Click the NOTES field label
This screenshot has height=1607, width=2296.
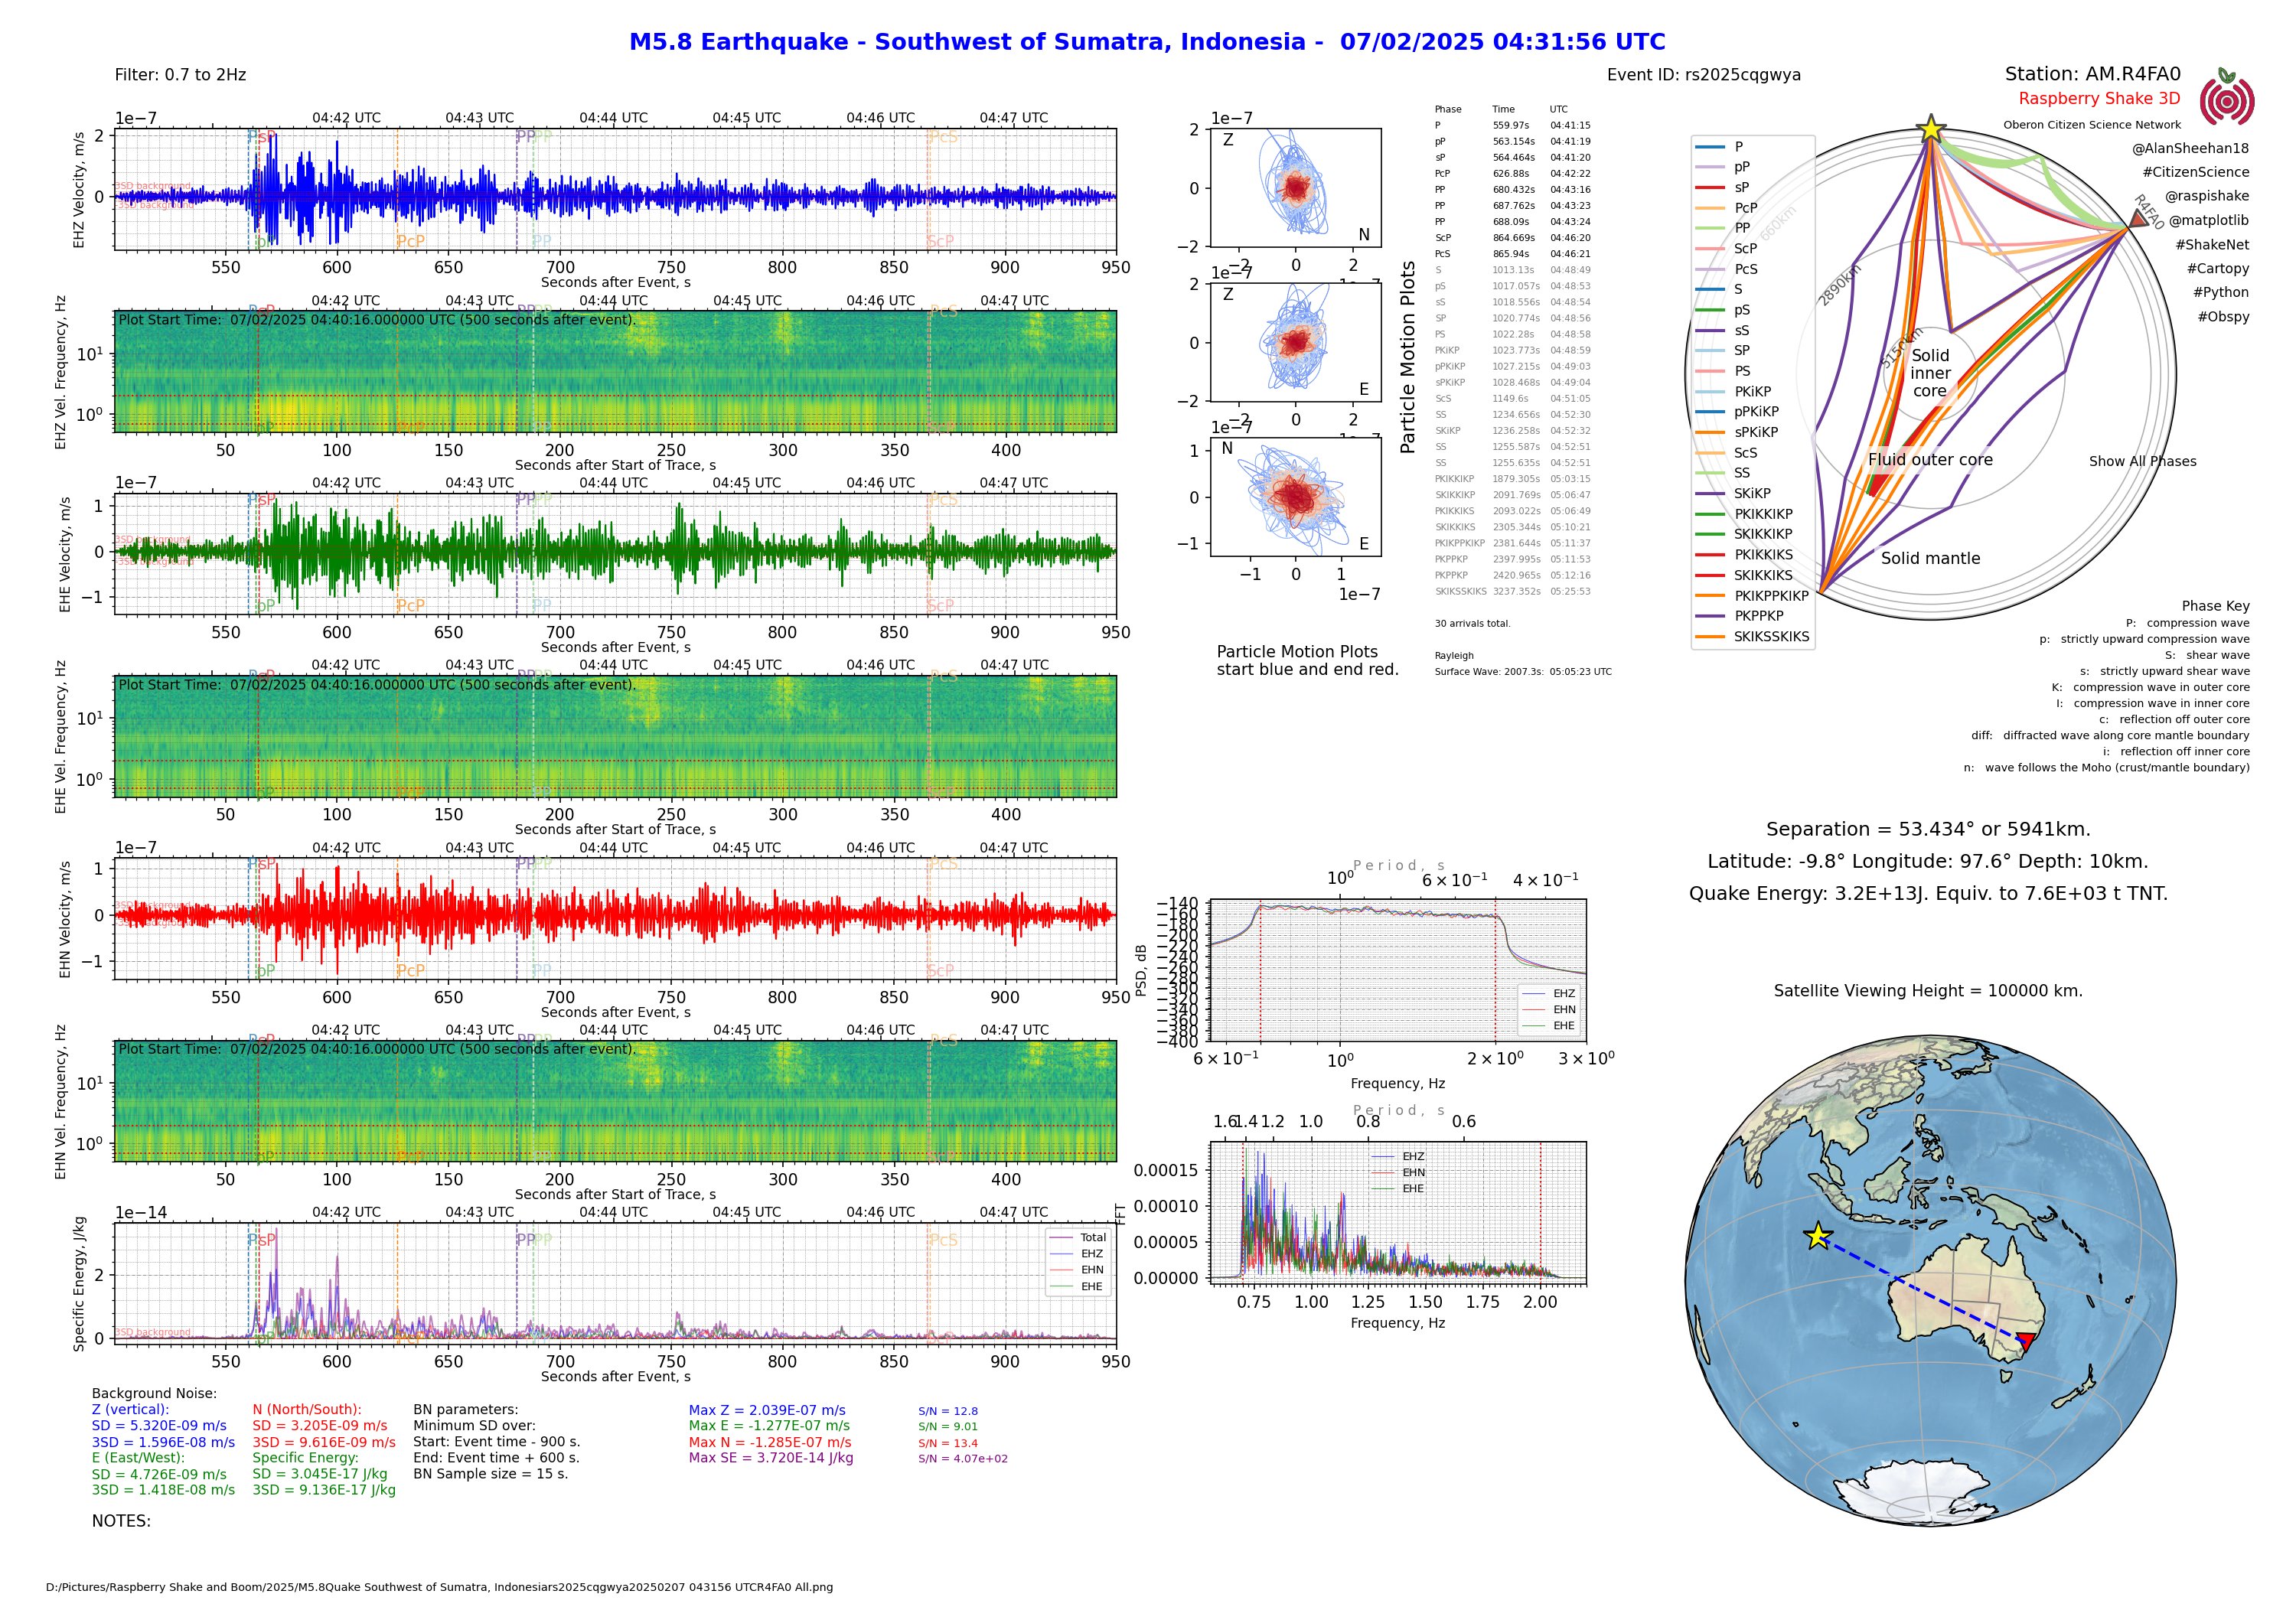click(121, 1521)
